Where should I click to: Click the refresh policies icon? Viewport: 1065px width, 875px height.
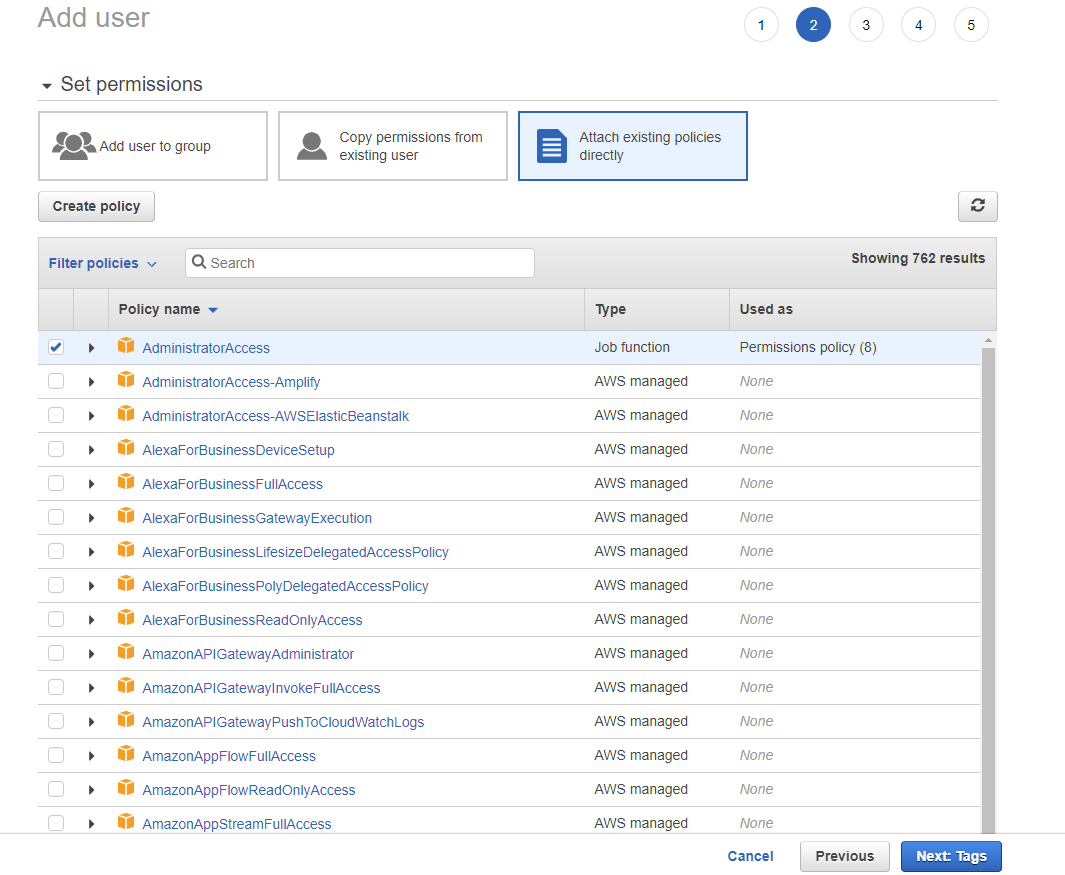977,206
